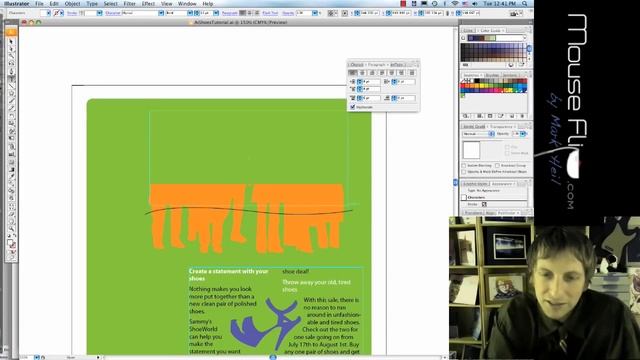Select the Type tool in toolbox
Viewport: 640px width, 360px height.
(11, 78)
